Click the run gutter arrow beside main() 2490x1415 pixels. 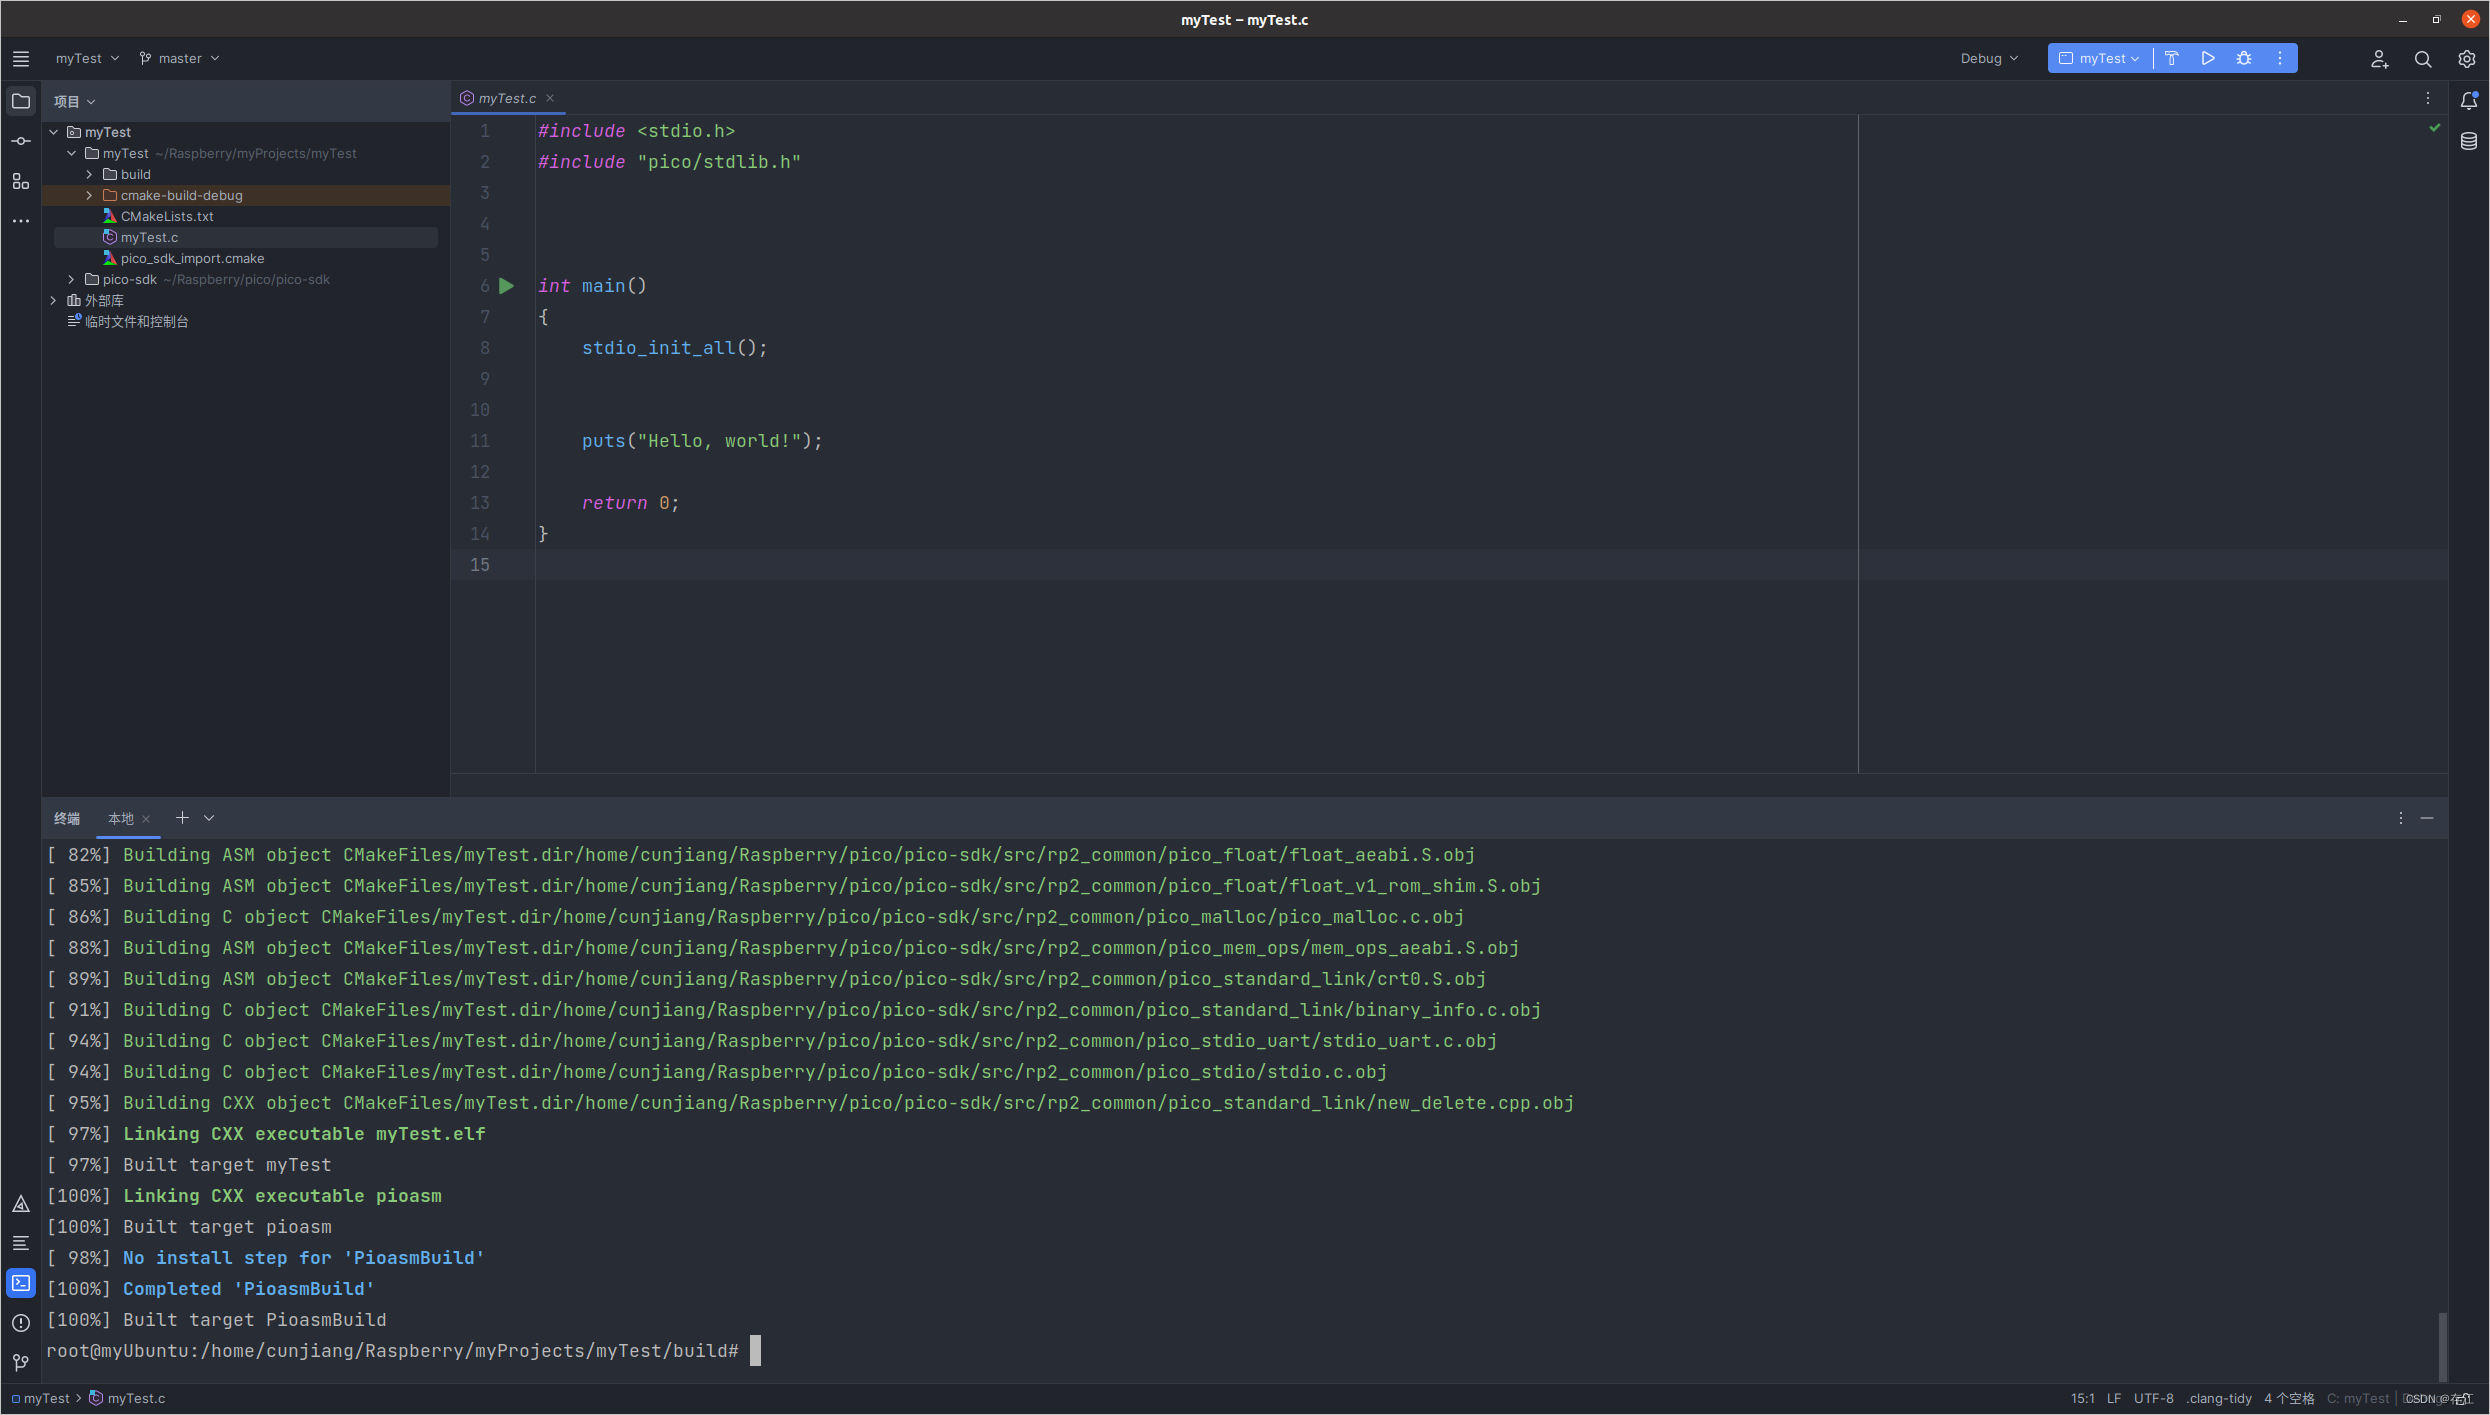click(x=506, y=286)
